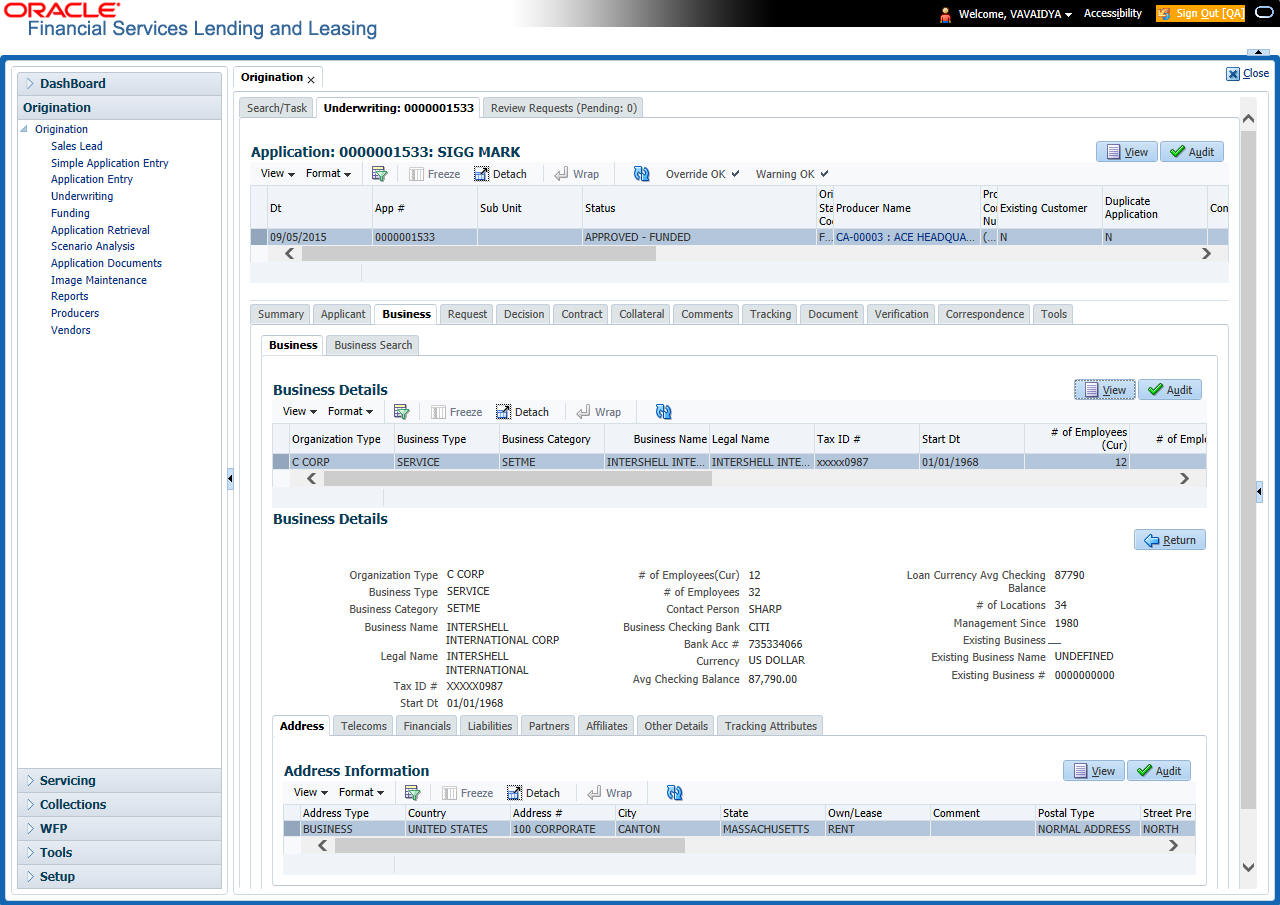Toggle the Warning OK checkmark
The width and height of the screenshot is (1280, 905).
click(825, 174)
